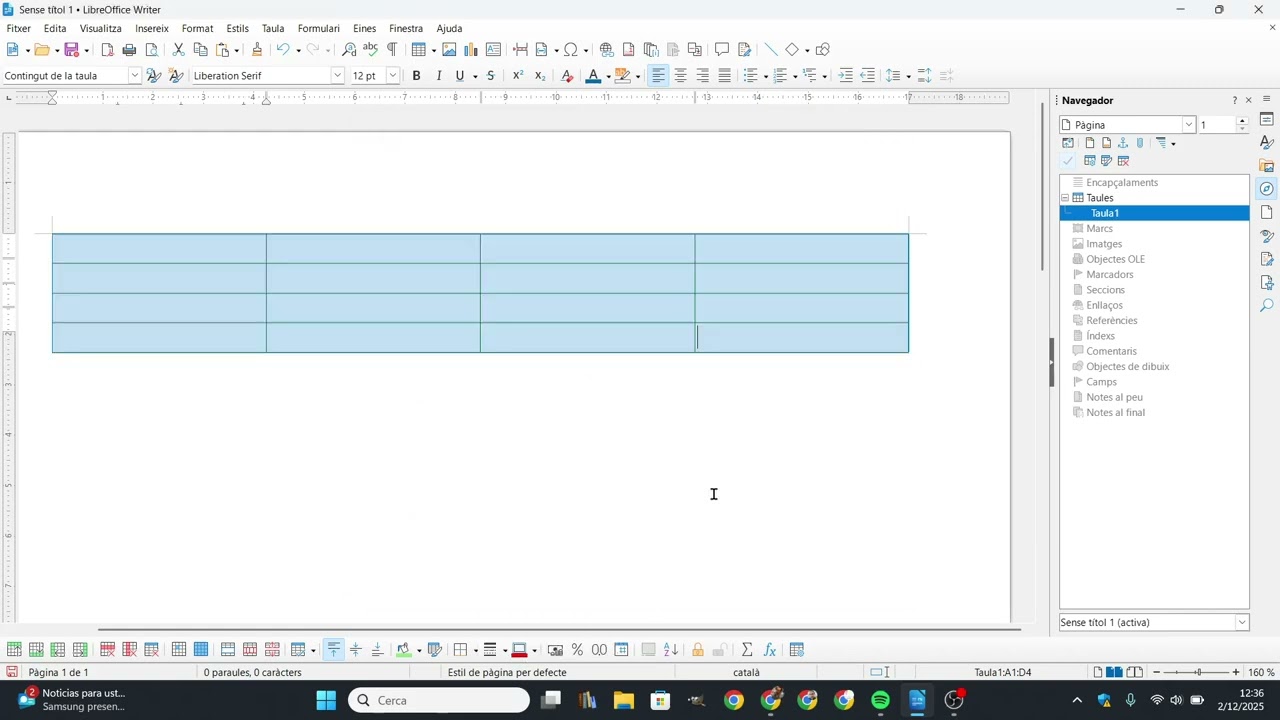Image resolution: width=1280 pixels, height=720 pixels.
Task: Open the Eines menu
Action: click(364, 29)
